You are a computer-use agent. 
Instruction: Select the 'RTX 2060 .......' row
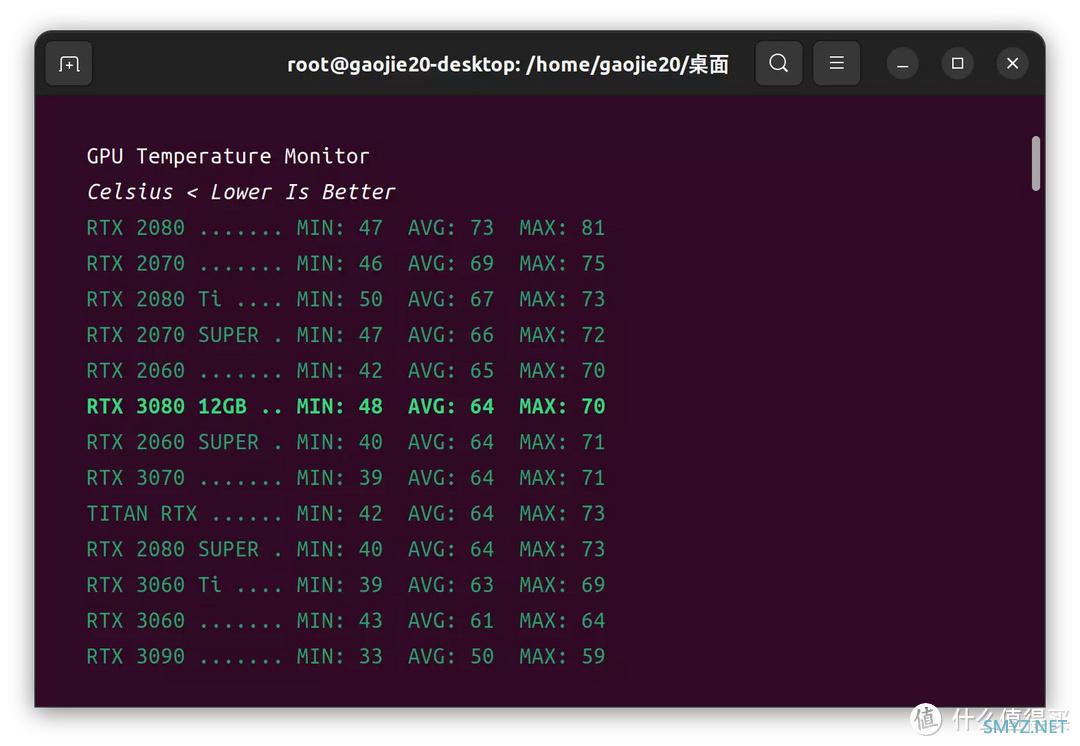point(346,371)
